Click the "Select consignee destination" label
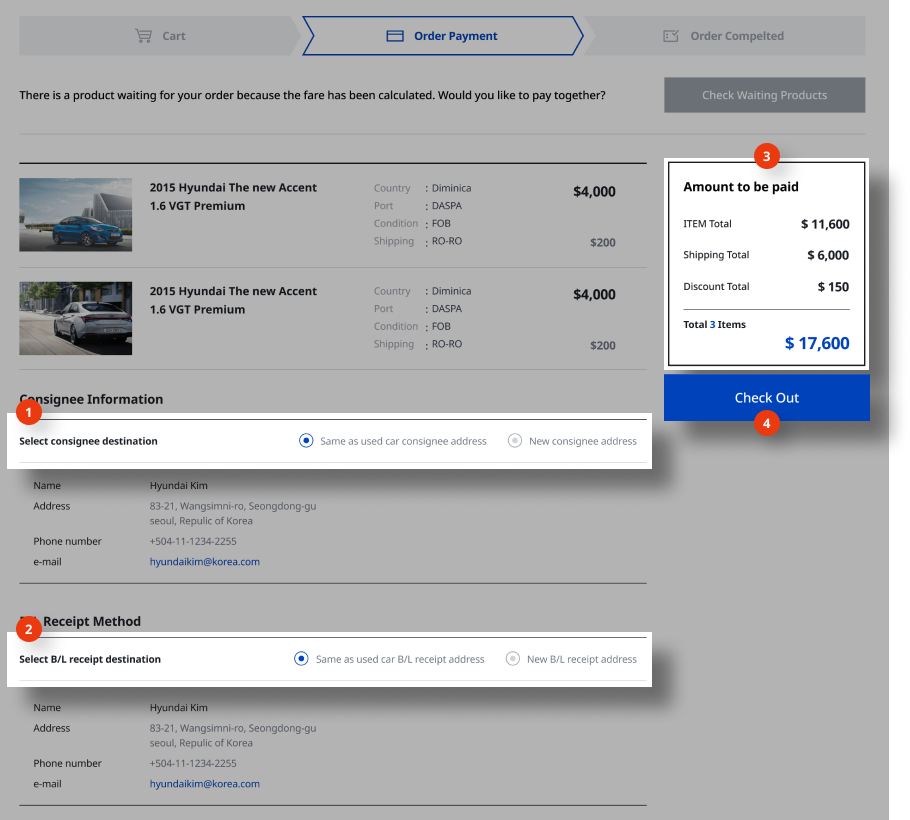The height and width of the screenshot is (820, 910). click(88, 441)
